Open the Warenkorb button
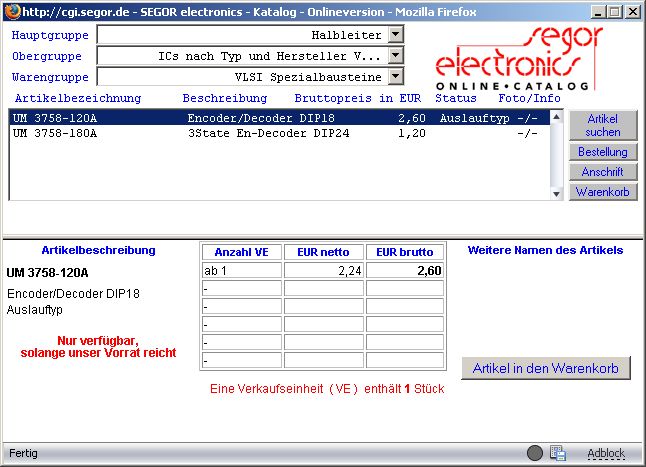646x467 pixels. (603, 192)
